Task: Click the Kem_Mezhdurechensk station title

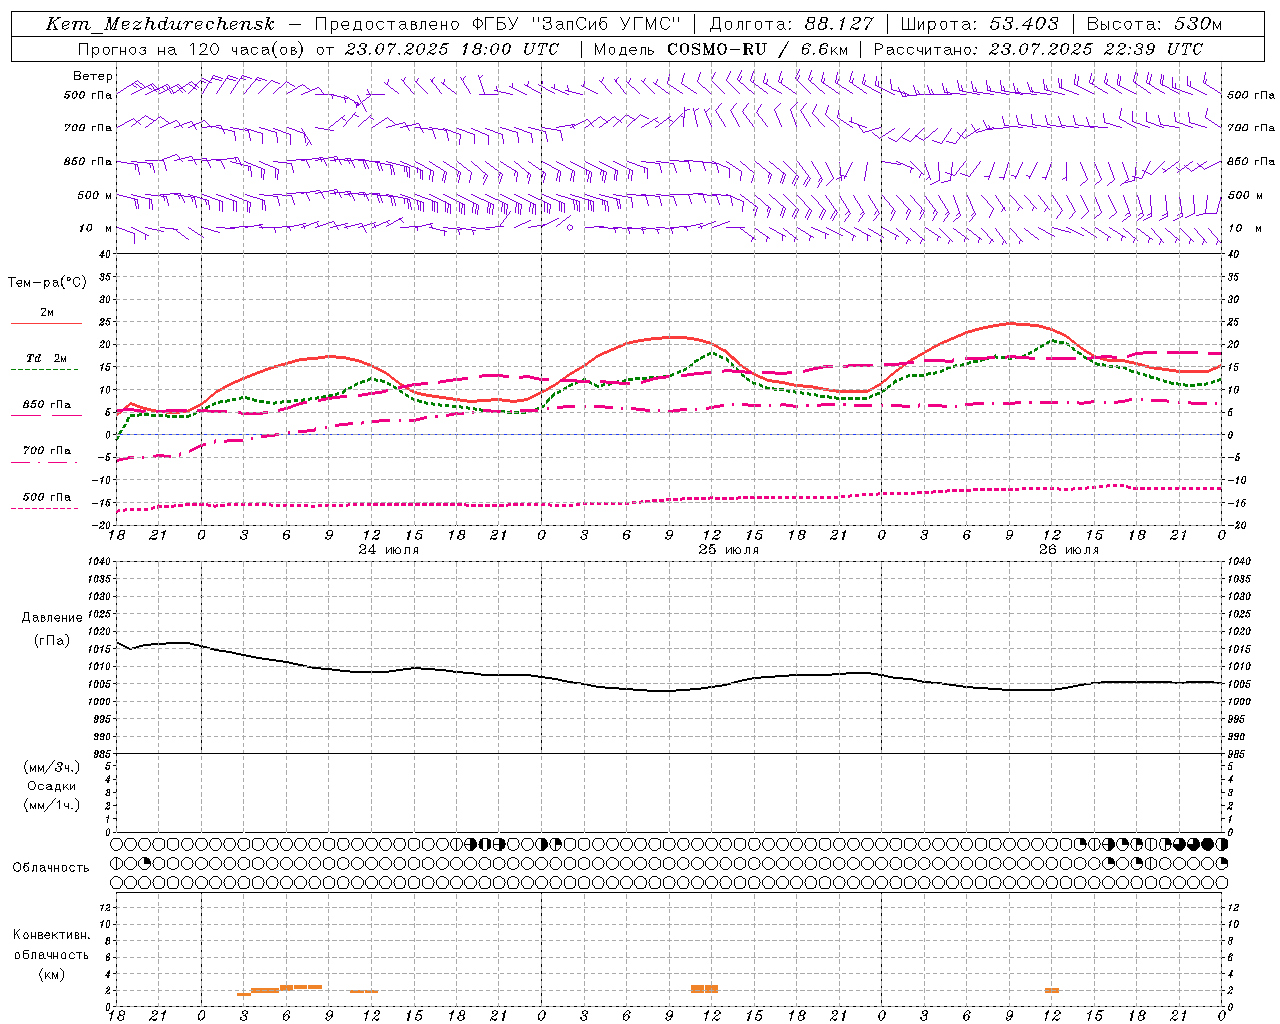Action: 160,24
